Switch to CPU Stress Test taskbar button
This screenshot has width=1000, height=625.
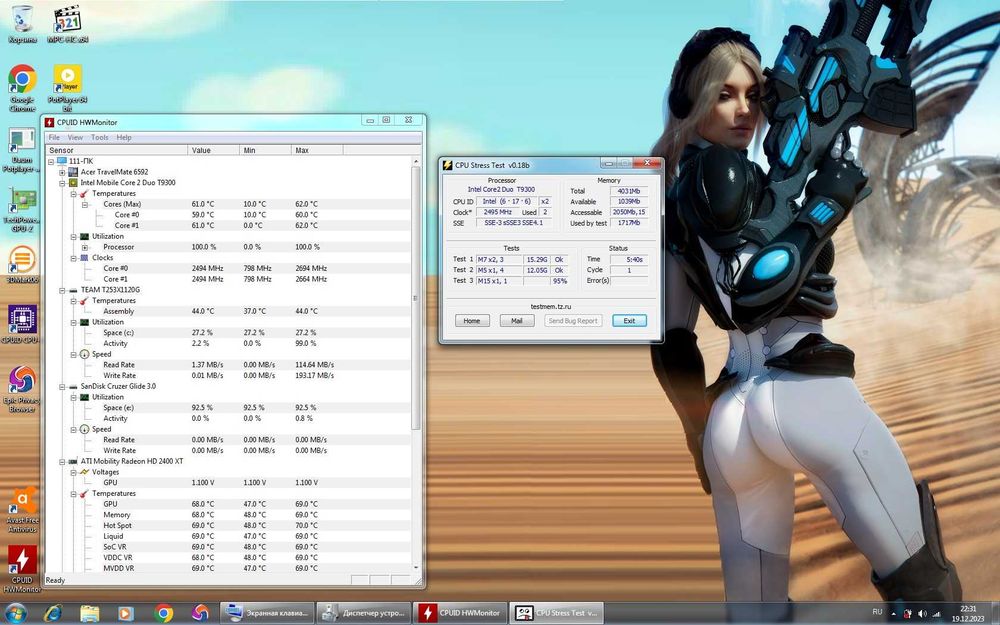coord(557,613)
